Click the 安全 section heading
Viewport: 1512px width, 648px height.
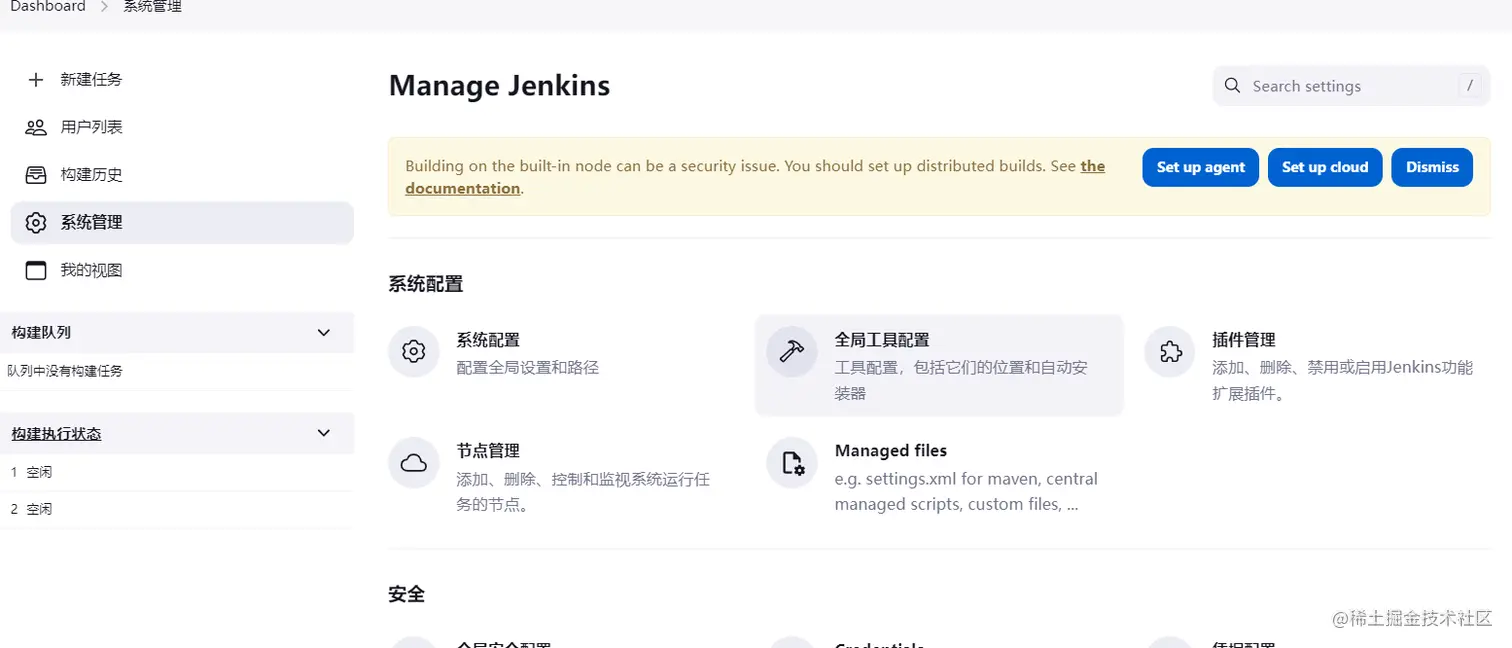(407, 595)
